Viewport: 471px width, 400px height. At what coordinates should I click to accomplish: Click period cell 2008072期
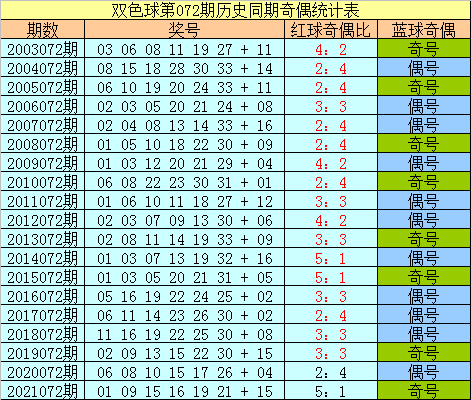click(42, 144)
